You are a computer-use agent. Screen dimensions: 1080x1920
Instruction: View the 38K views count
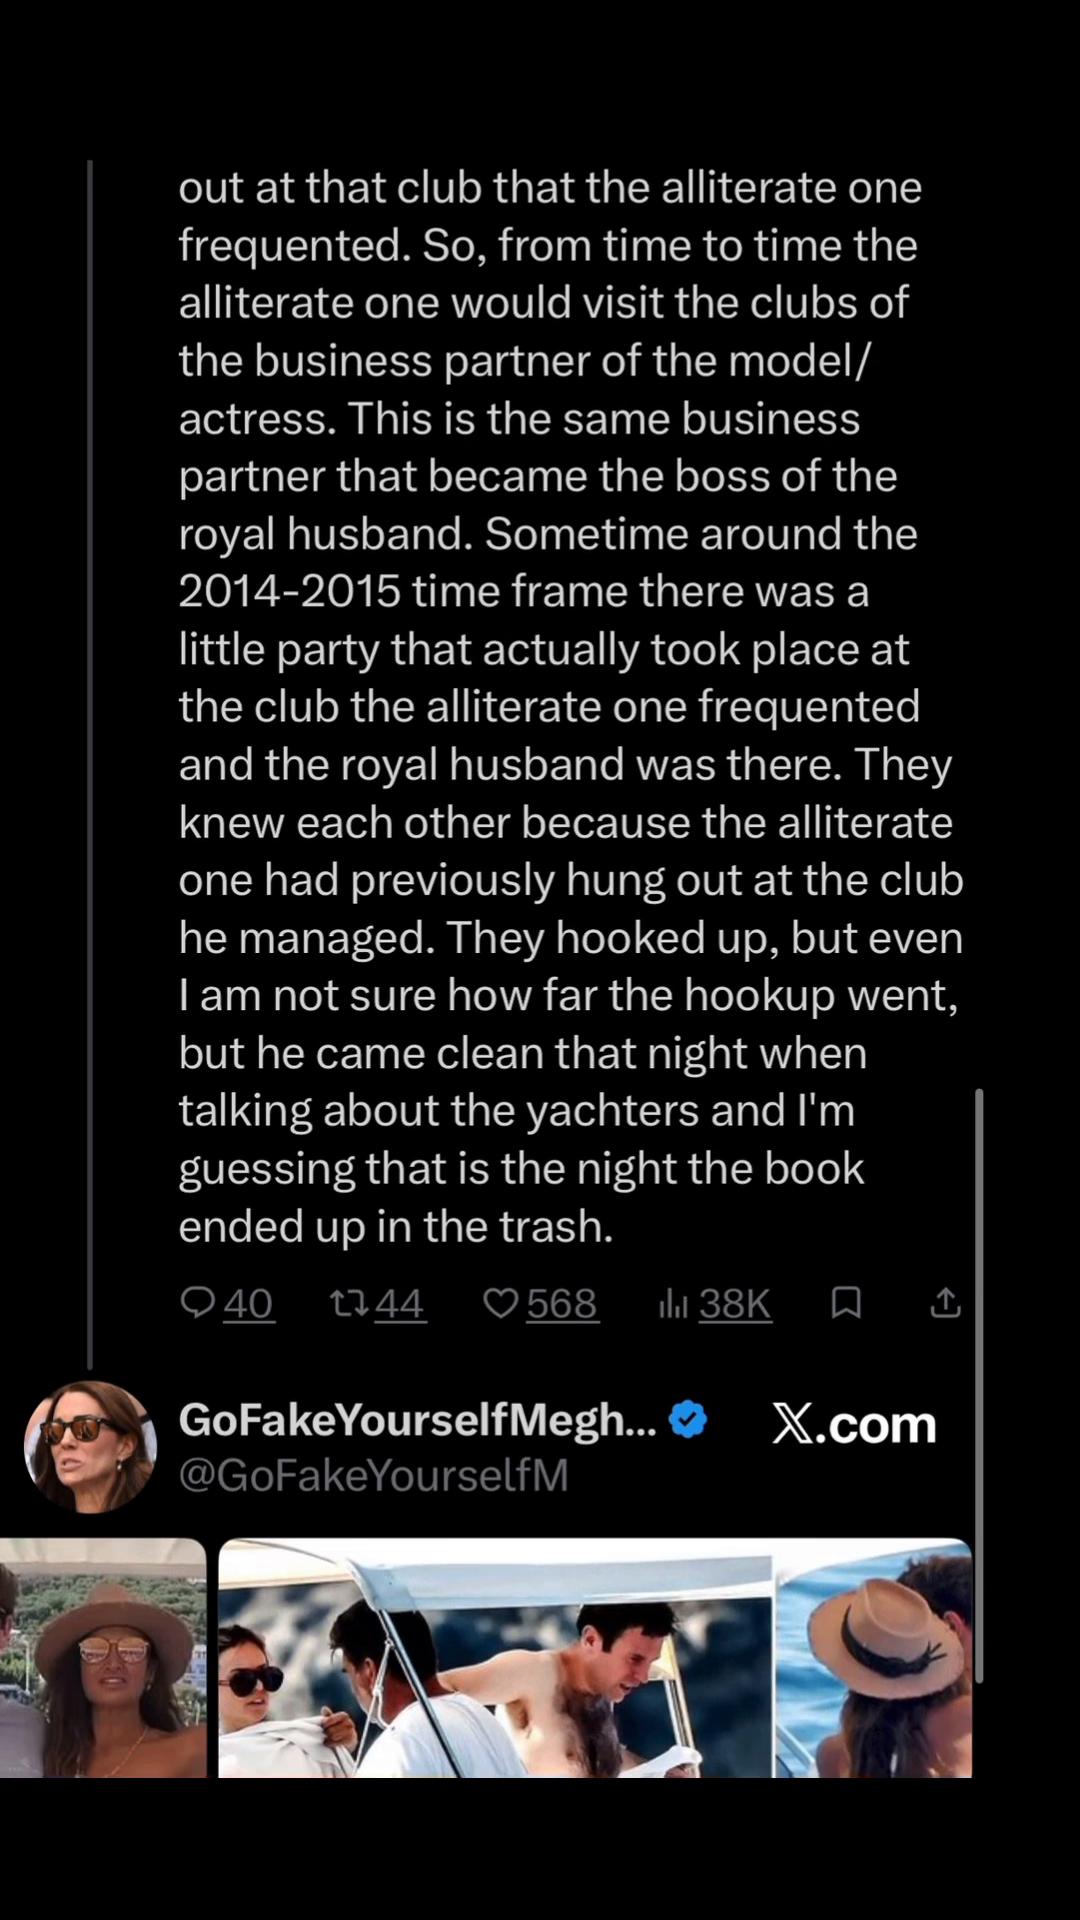735,1303
